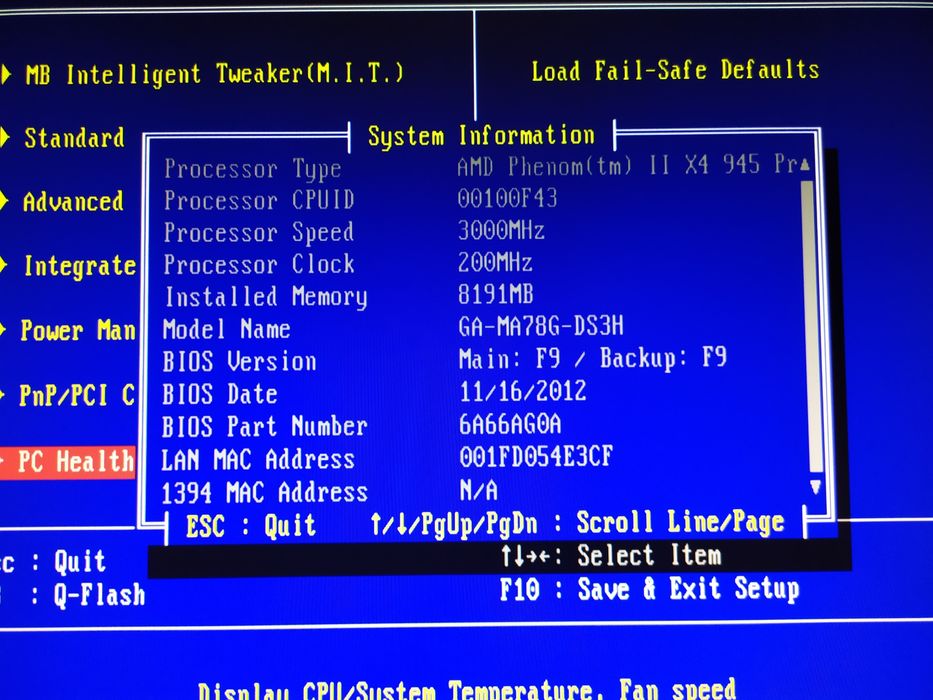Click the GA-MA78G-DS3H model value
The height and width of the screenshot is (700, 933).
pos(541,326)
